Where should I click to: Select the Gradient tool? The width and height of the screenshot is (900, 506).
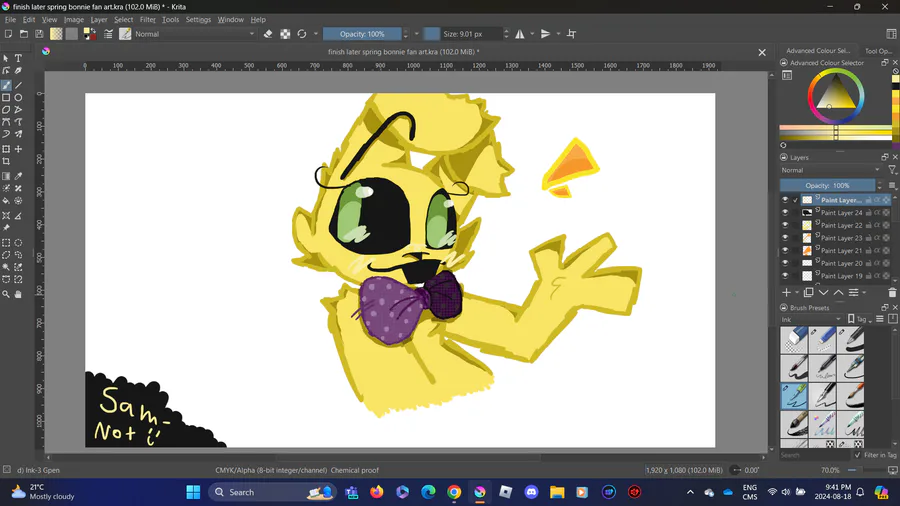tap(6, 176)
